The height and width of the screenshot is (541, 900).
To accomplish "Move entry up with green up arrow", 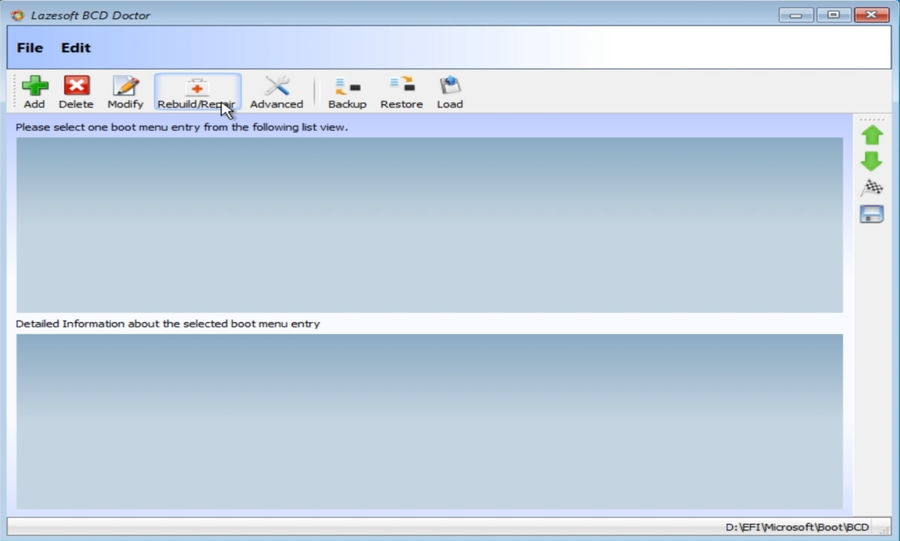I will (871, 136).
